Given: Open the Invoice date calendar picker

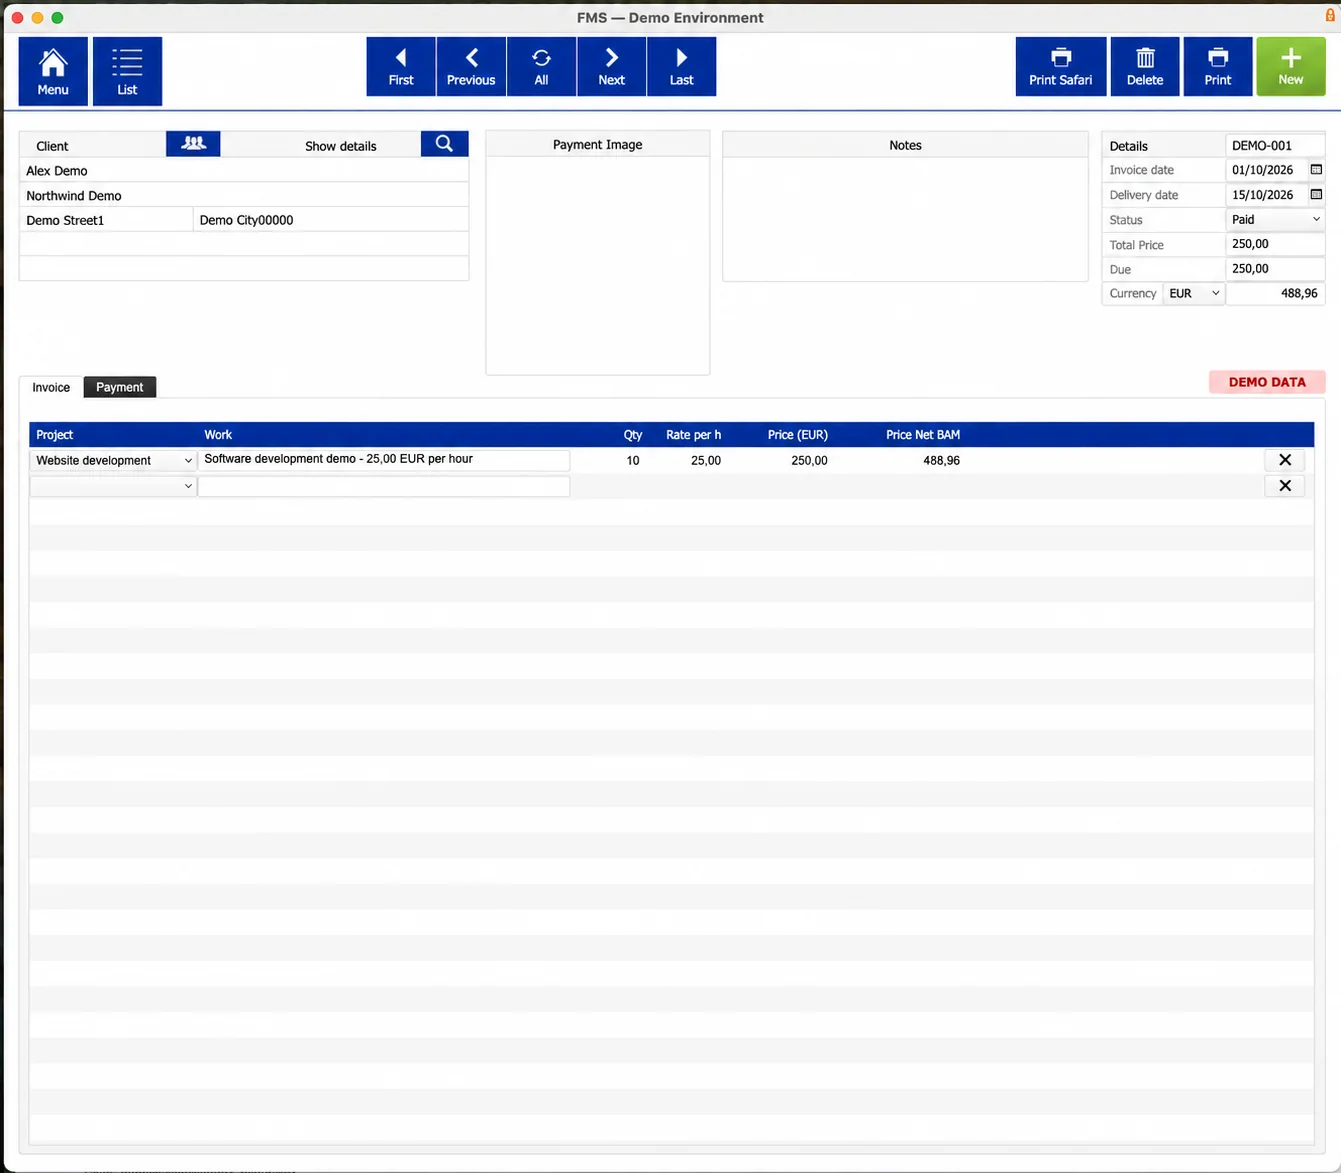Looking at the screenshot, I should tap(1316, 170).
